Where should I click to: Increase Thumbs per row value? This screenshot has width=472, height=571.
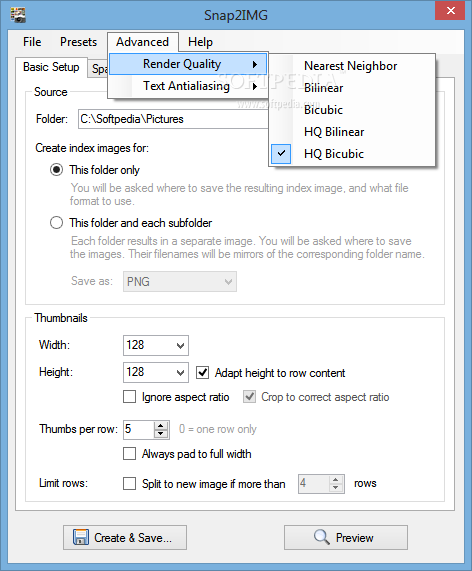[161, 425]
